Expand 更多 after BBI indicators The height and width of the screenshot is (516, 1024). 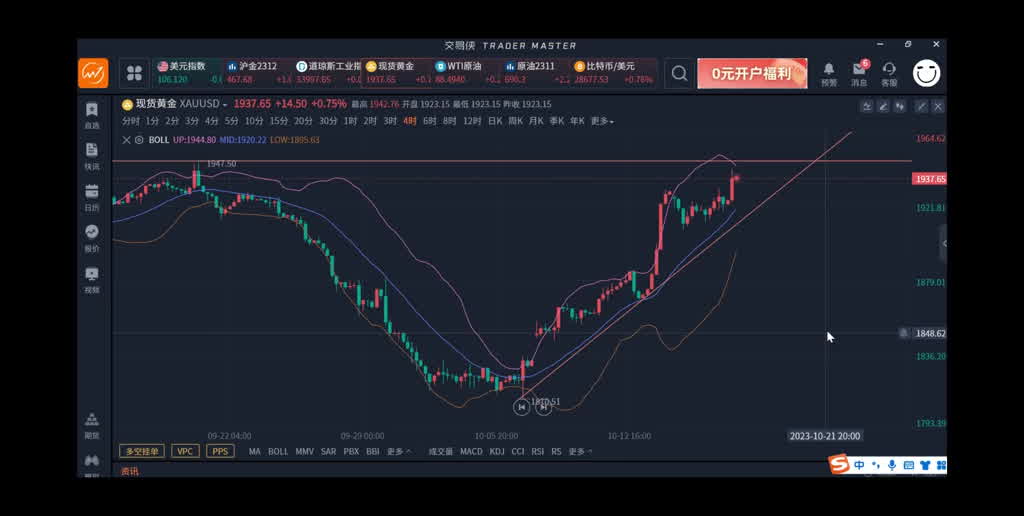399,451
